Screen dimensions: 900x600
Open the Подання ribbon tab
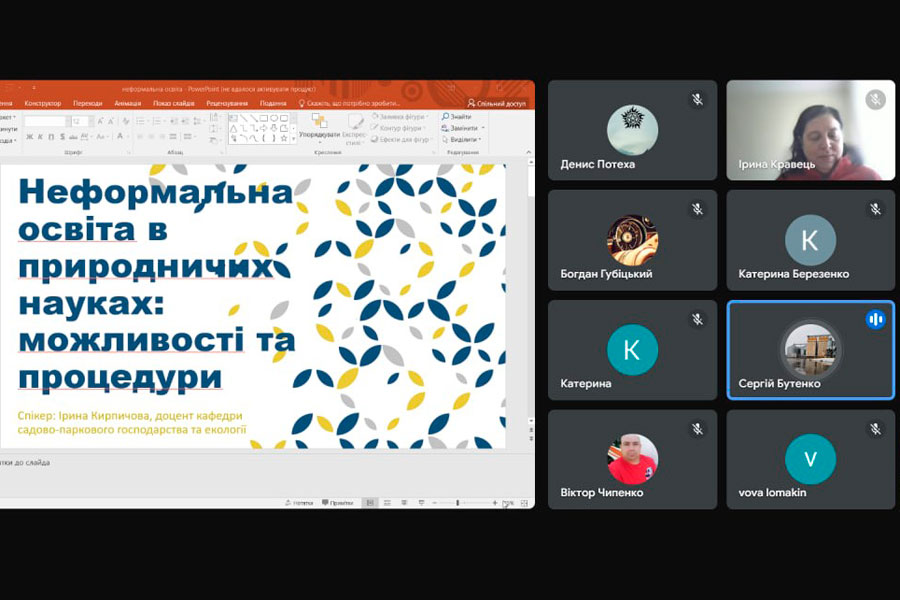(273, 103)
